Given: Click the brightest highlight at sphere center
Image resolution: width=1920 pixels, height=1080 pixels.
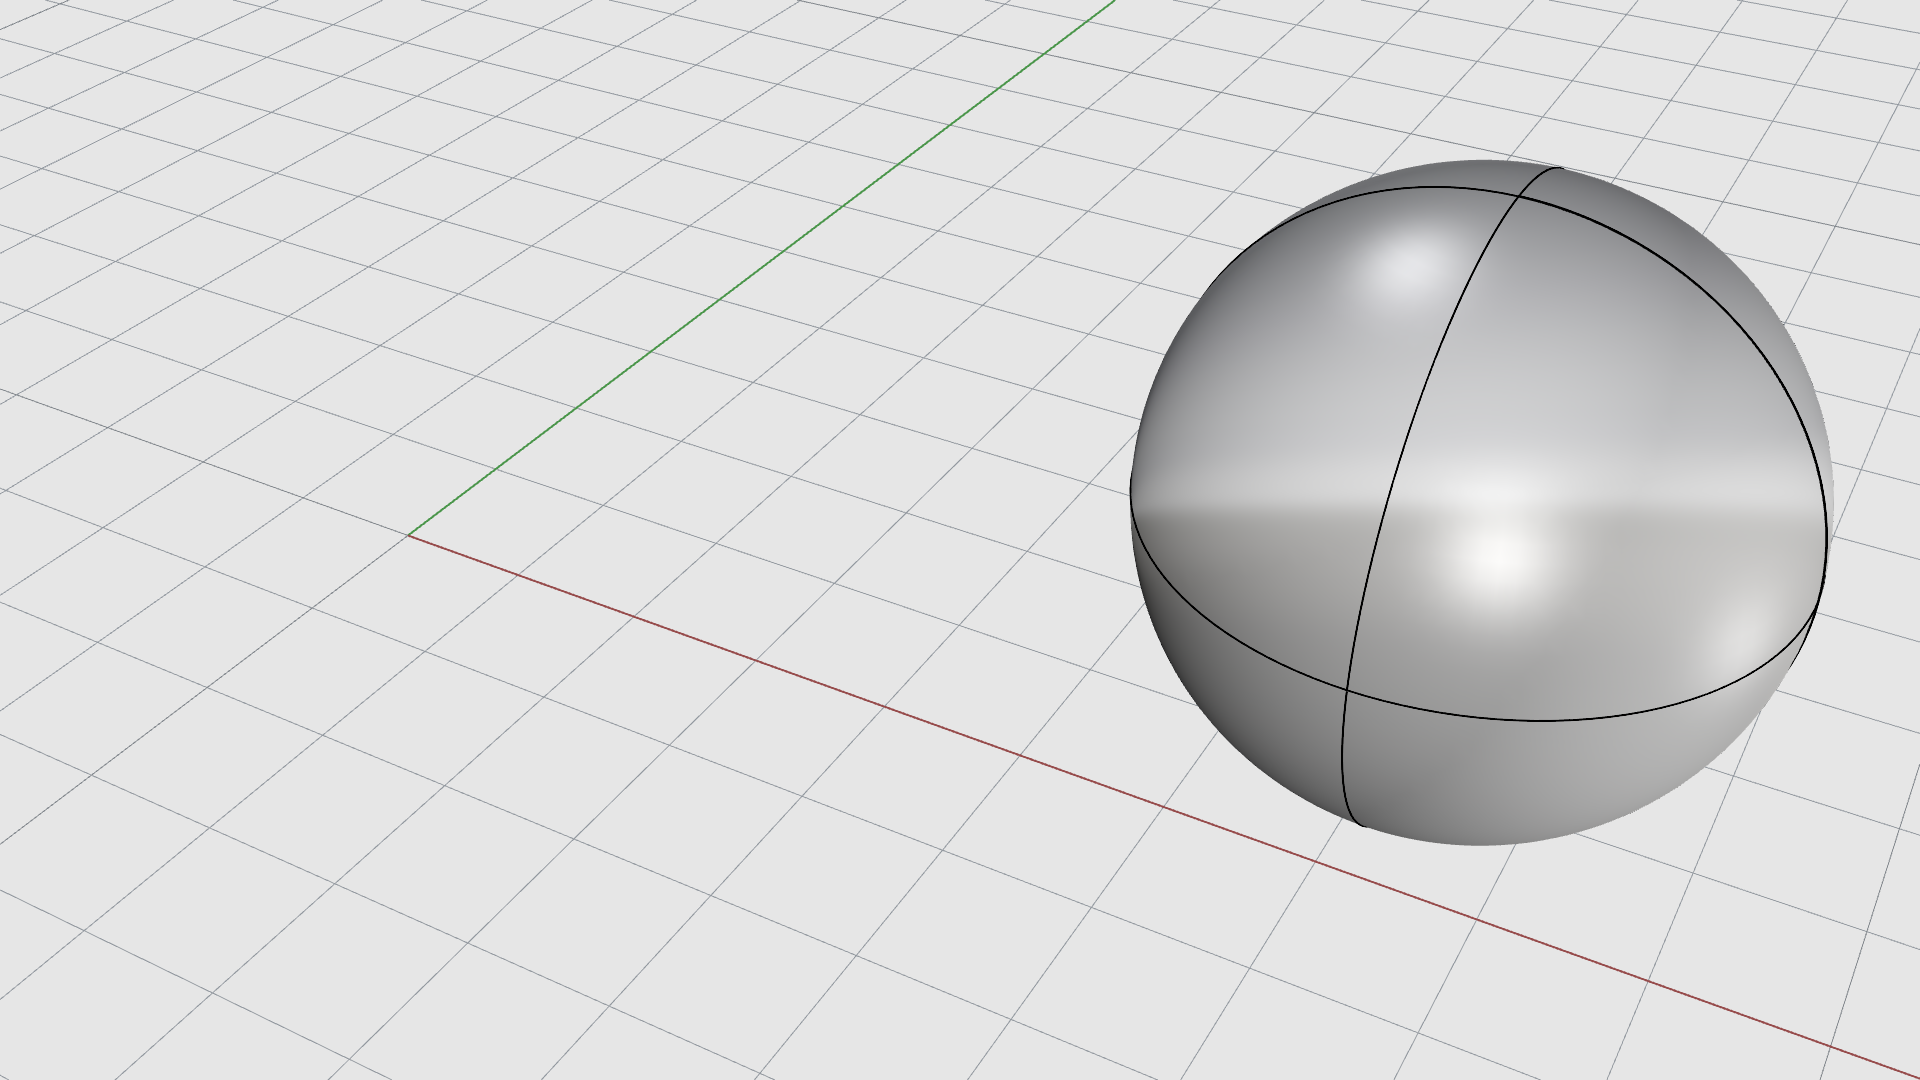Looking at the screenshot, I should click(1500, 555).
